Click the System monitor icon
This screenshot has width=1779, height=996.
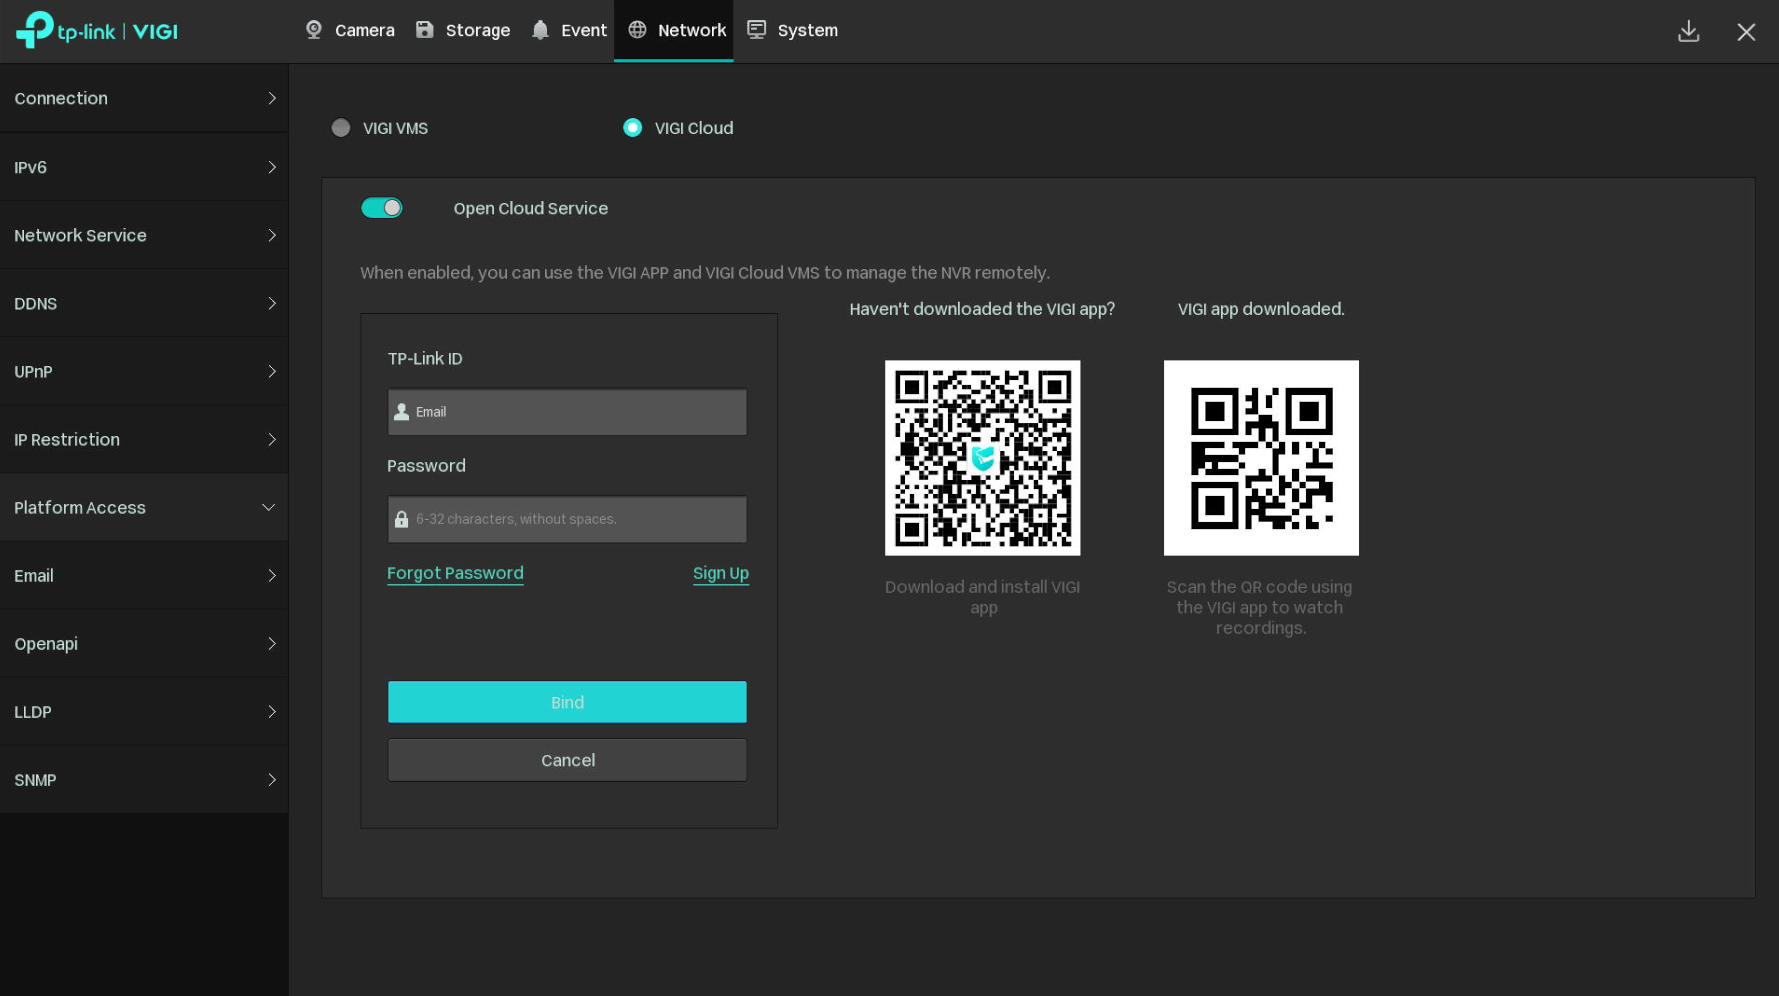click(x=757, y=30)
